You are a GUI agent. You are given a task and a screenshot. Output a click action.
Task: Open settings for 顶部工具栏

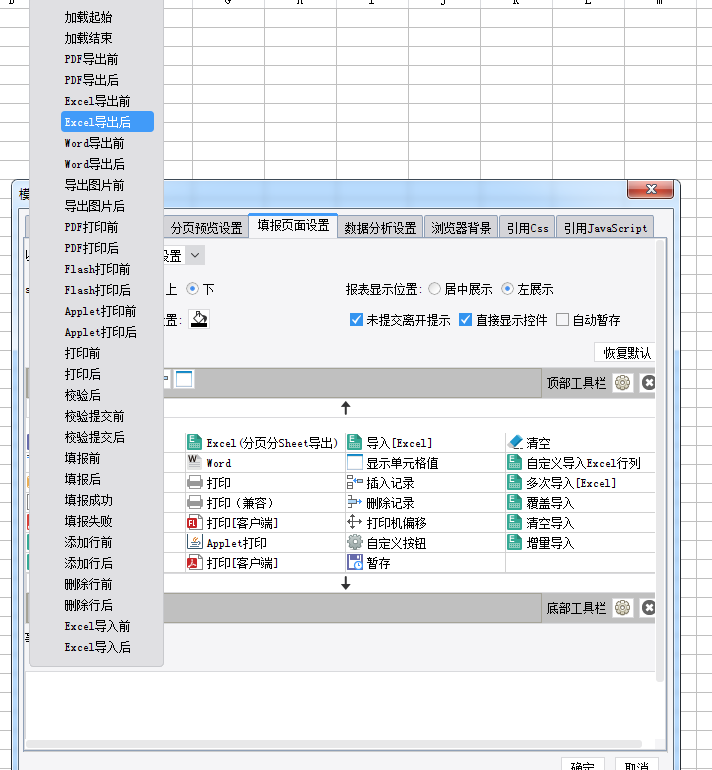[622, 383]
